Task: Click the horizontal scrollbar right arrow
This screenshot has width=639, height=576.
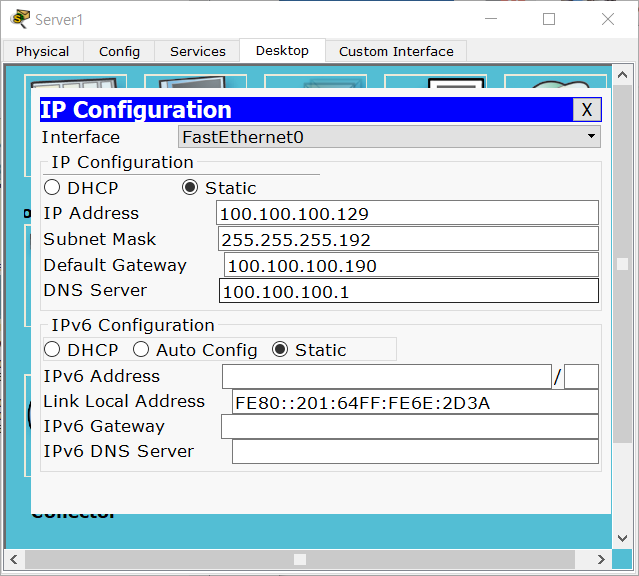Action: (601, 559)
